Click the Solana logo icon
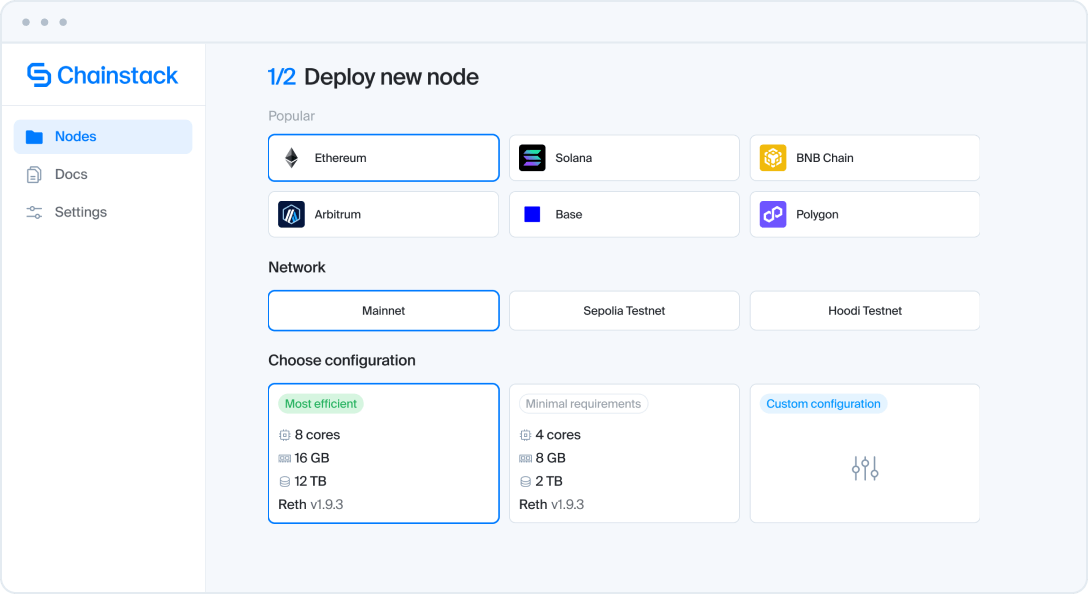This screenshot has height=594, width=1088. [x=532, y=158]
